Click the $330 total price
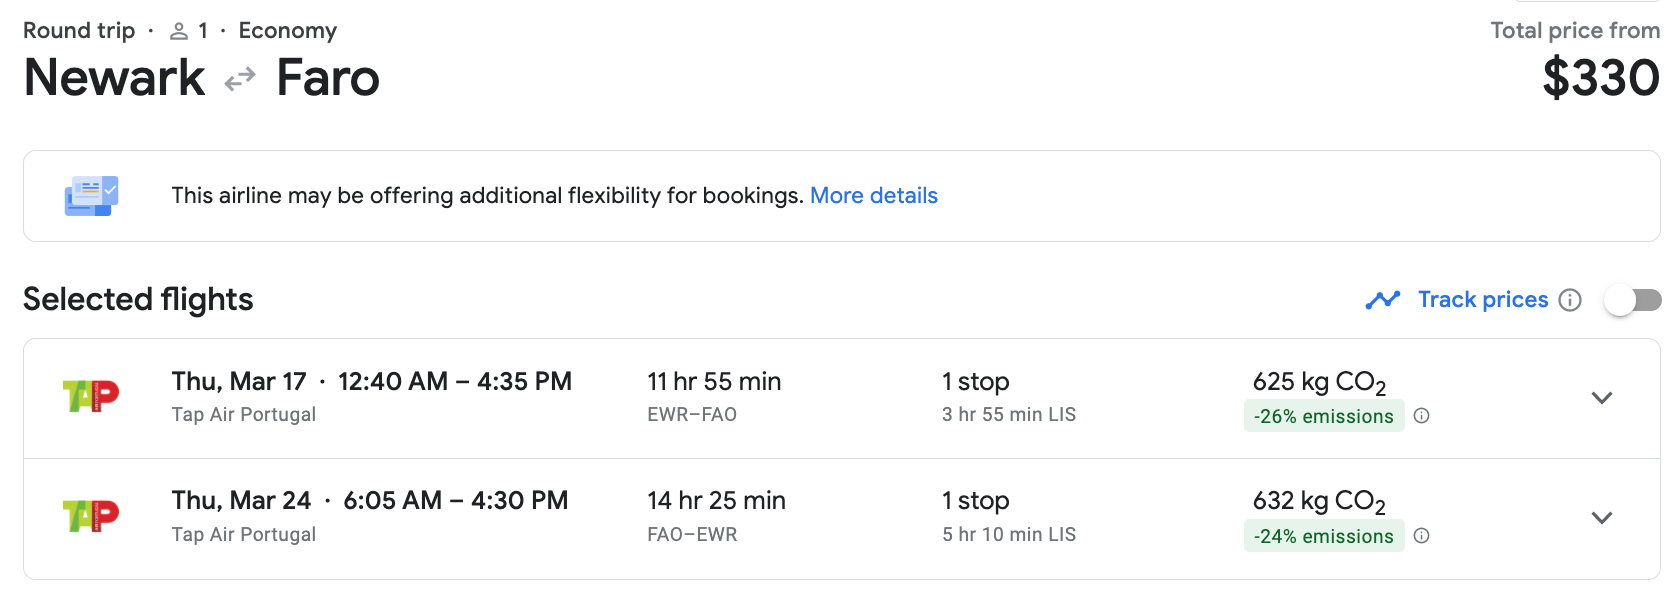This screenshot has height=610, width=1680. click(x=1601, y=78)
